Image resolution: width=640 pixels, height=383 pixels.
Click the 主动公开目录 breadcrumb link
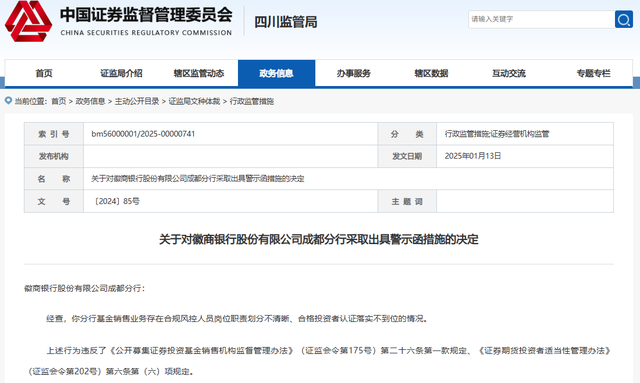pos(137,101)
